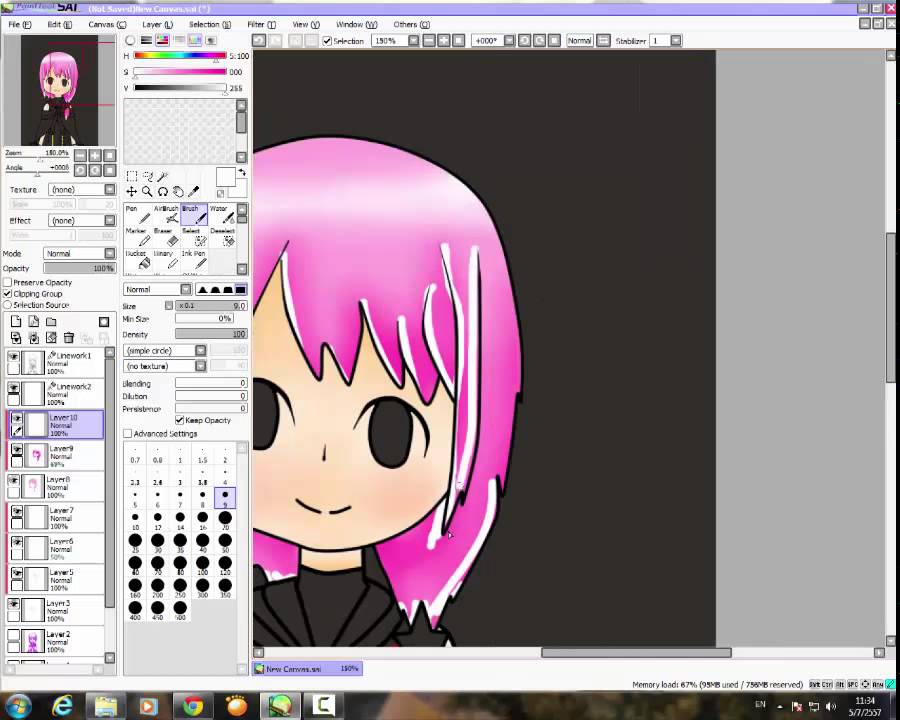Activate the zoom magnifier tool
The image size is (900, 720).
[x=148, y=192]
